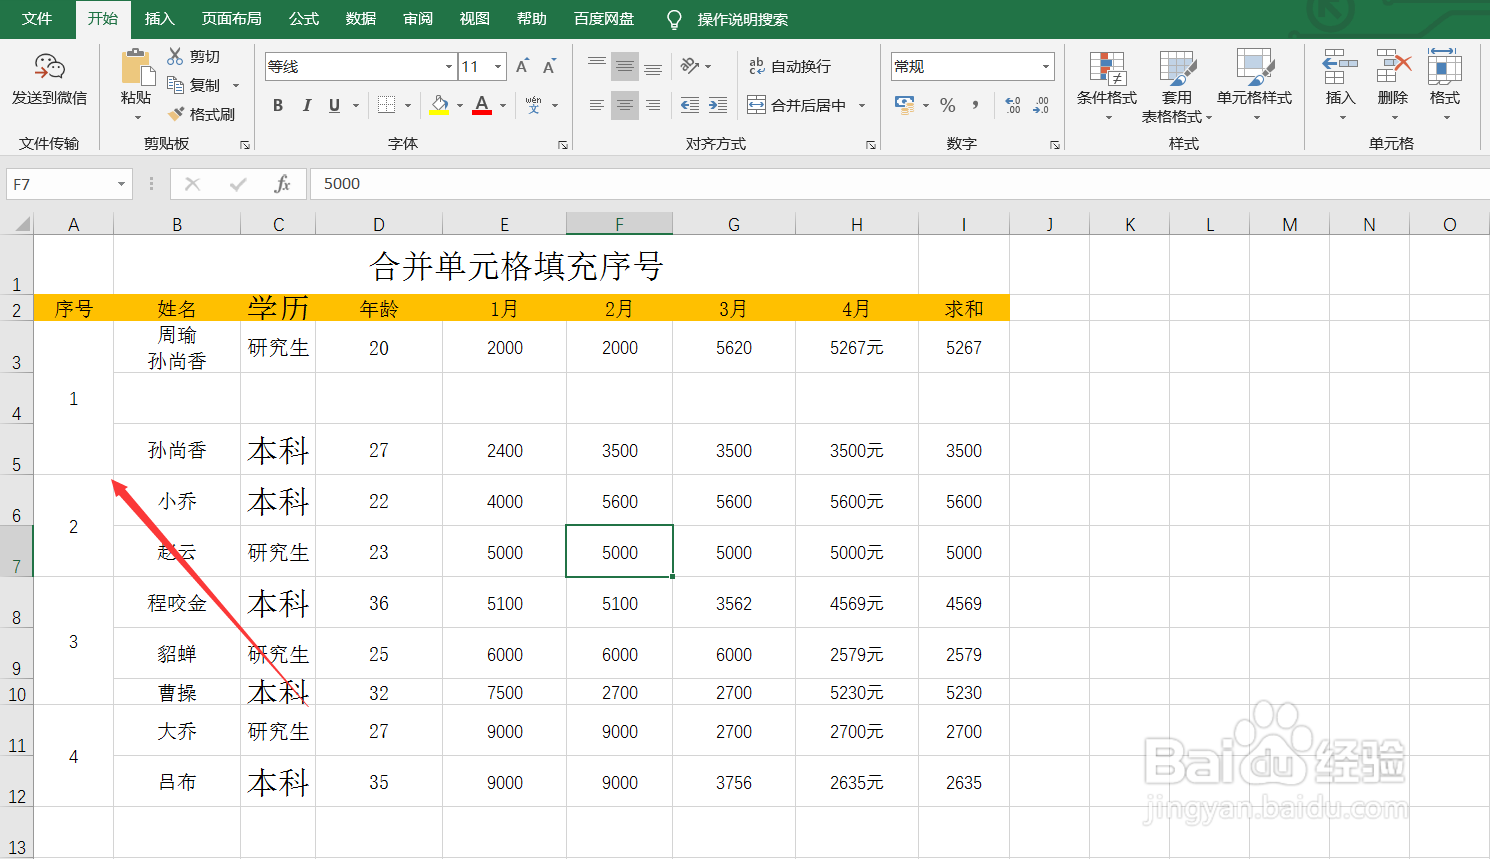The width and height of the screenshot is (1490, 859).
Task: Select cell H5 containing 3500元
Action: tap(856, 450)
